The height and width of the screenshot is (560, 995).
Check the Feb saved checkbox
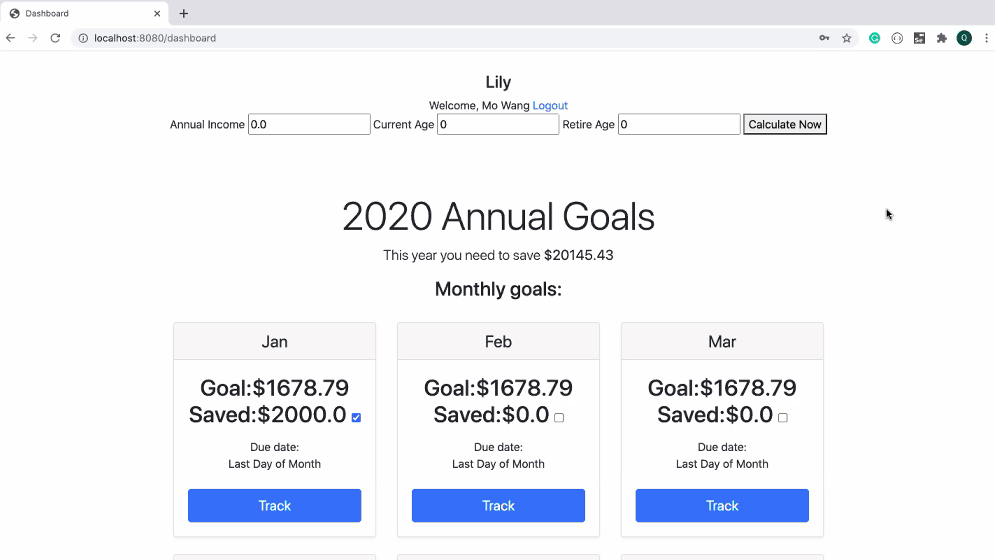pyautogui.click(x=559, y=418)
